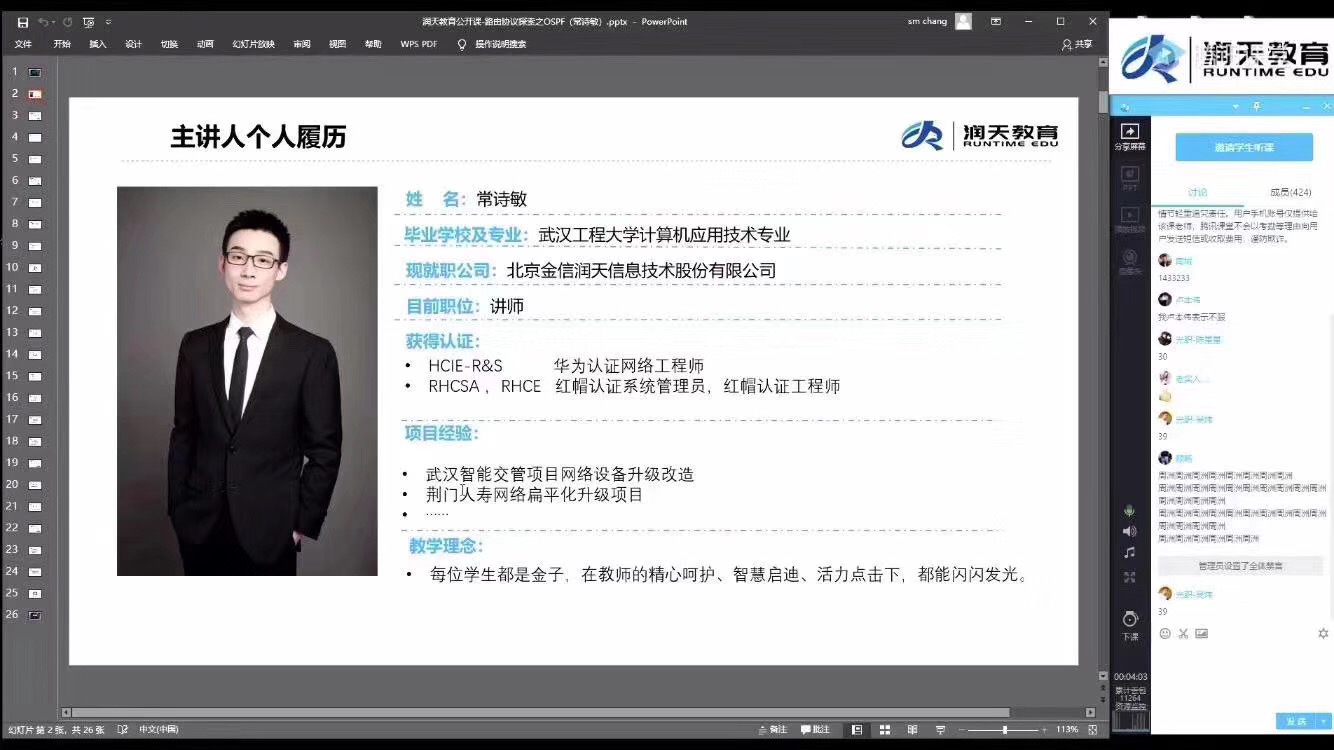The width and height of the screenshot is (1334, 750).
Task: Open the dropdown arrow in classroom title bar
Action: coord(1235,106)
